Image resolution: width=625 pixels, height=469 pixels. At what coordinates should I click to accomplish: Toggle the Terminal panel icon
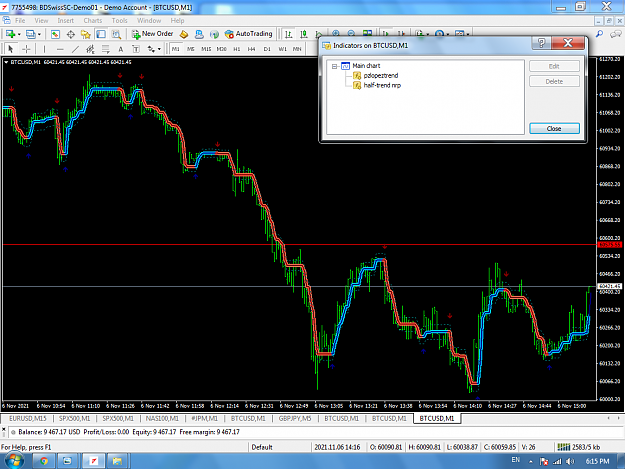click(x=101, y=34)
